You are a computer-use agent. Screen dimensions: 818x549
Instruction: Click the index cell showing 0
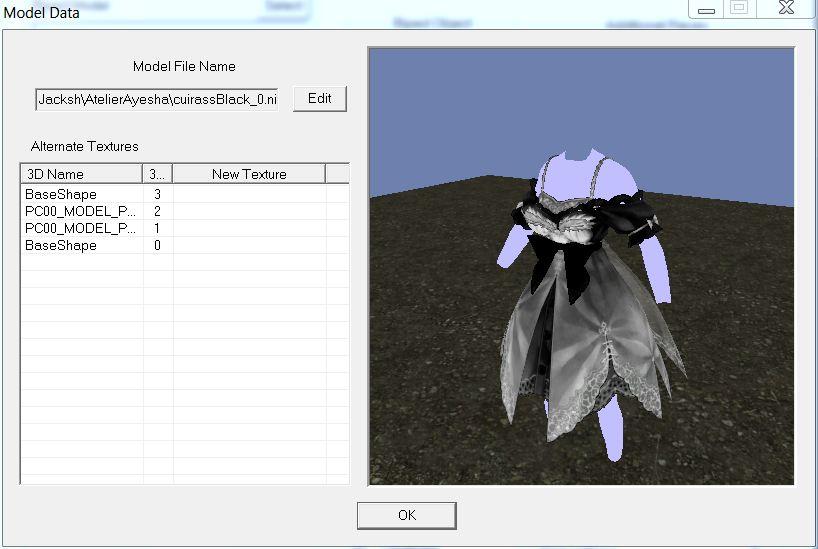pyautogui.click(x=158, y=245)
